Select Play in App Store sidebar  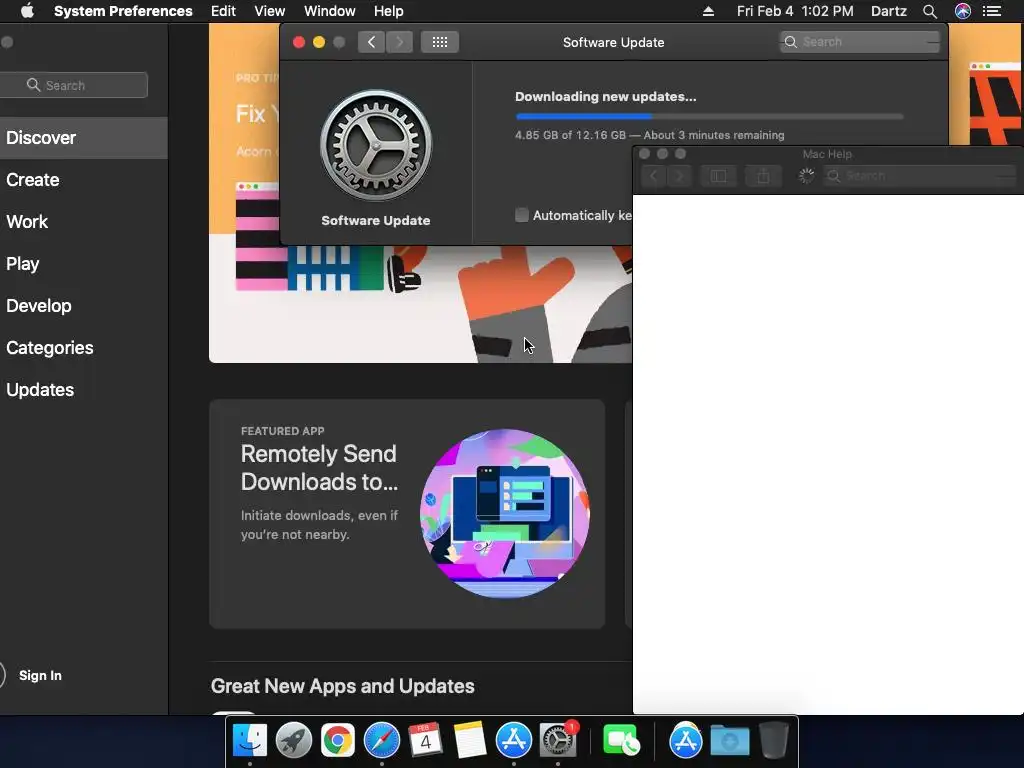pos(84,264)
